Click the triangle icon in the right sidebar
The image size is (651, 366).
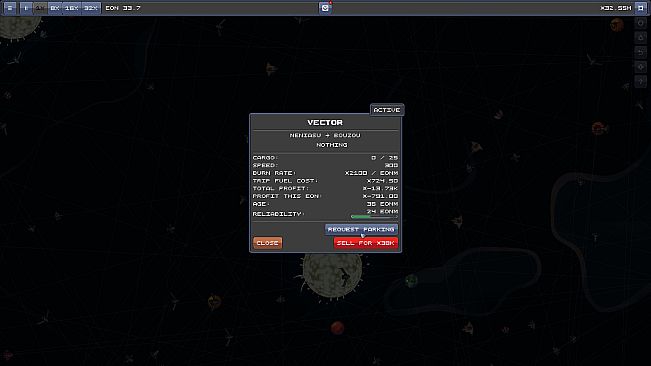coord(641,38)
